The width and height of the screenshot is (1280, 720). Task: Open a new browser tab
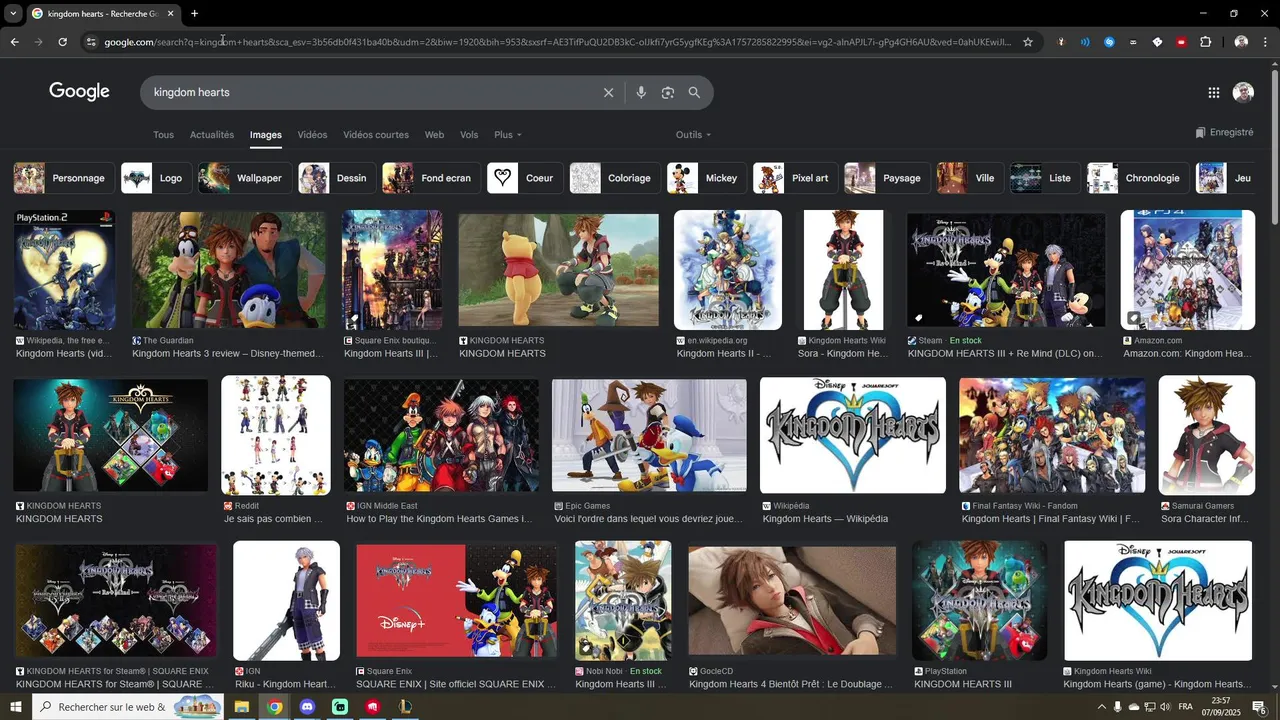click(194, 14)
